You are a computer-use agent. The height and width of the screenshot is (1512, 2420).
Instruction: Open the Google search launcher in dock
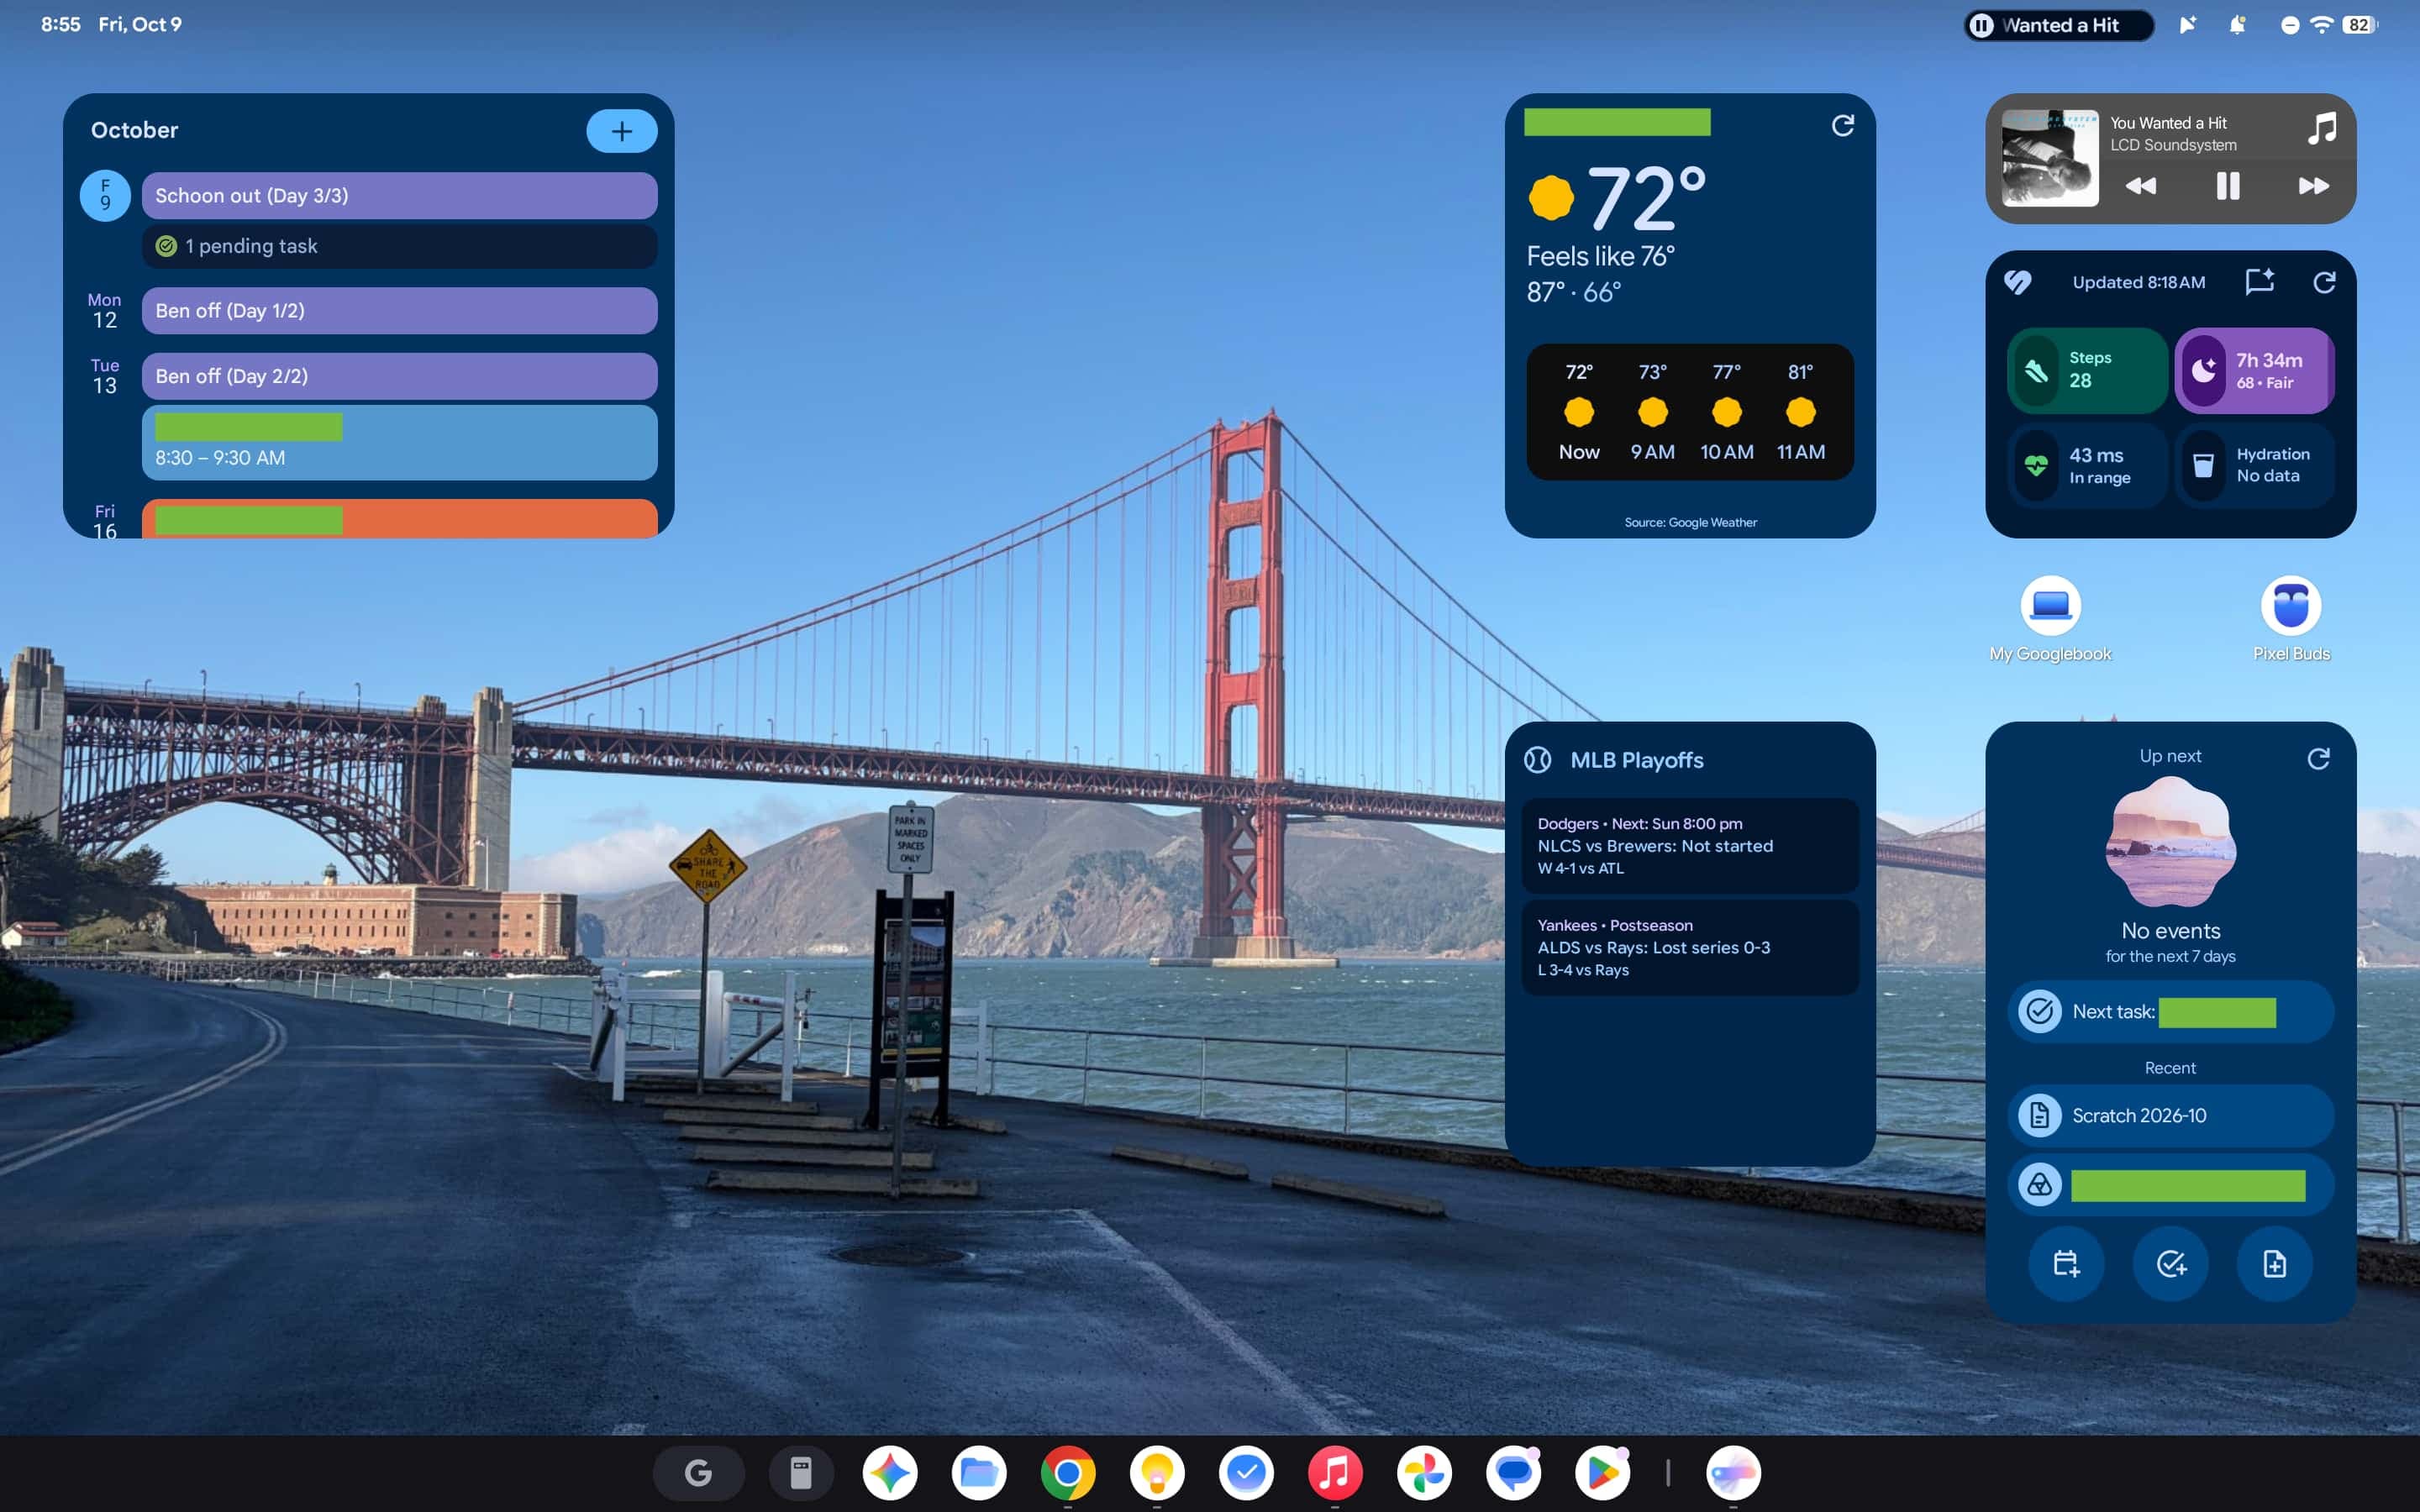click(698, 1472)
